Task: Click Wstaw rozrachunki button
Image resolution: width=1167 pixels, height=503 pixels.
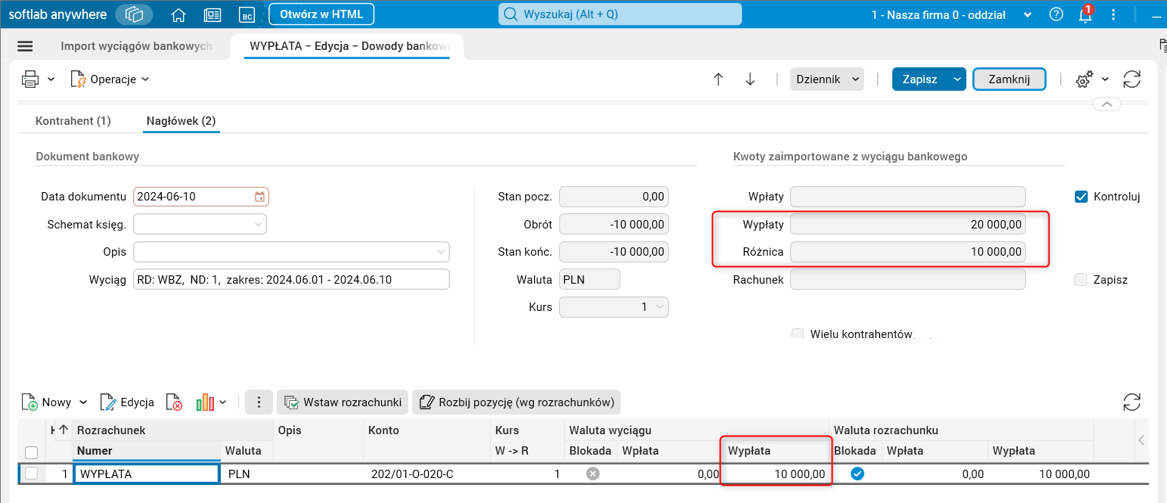Action: 343,403
